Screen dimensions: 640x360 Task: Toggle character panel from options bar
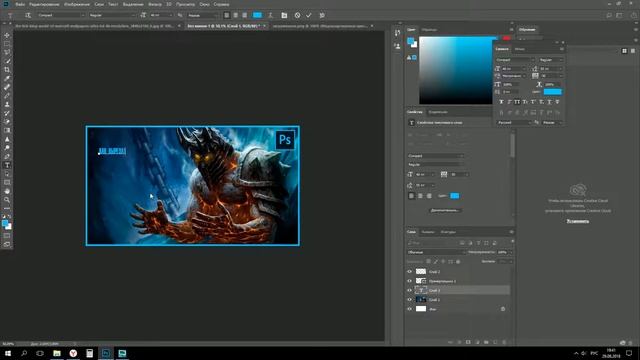click(x=284, y=15)
